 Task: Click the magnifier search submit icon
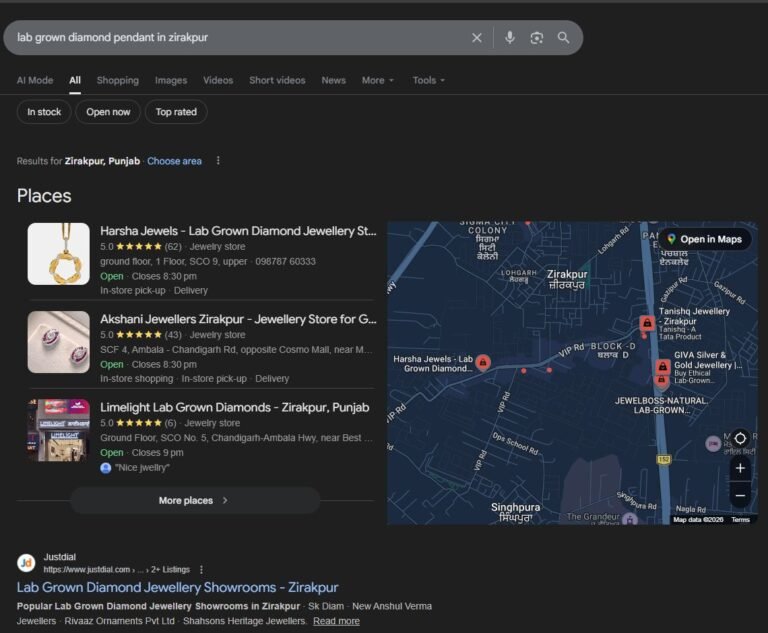click(x=564, y=38)
